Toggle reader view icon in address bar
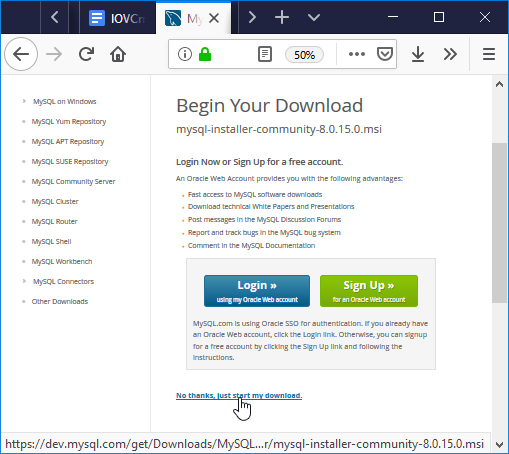Image resolution: width=509 pixels, height=454 pixels. [x=265, y=54]
